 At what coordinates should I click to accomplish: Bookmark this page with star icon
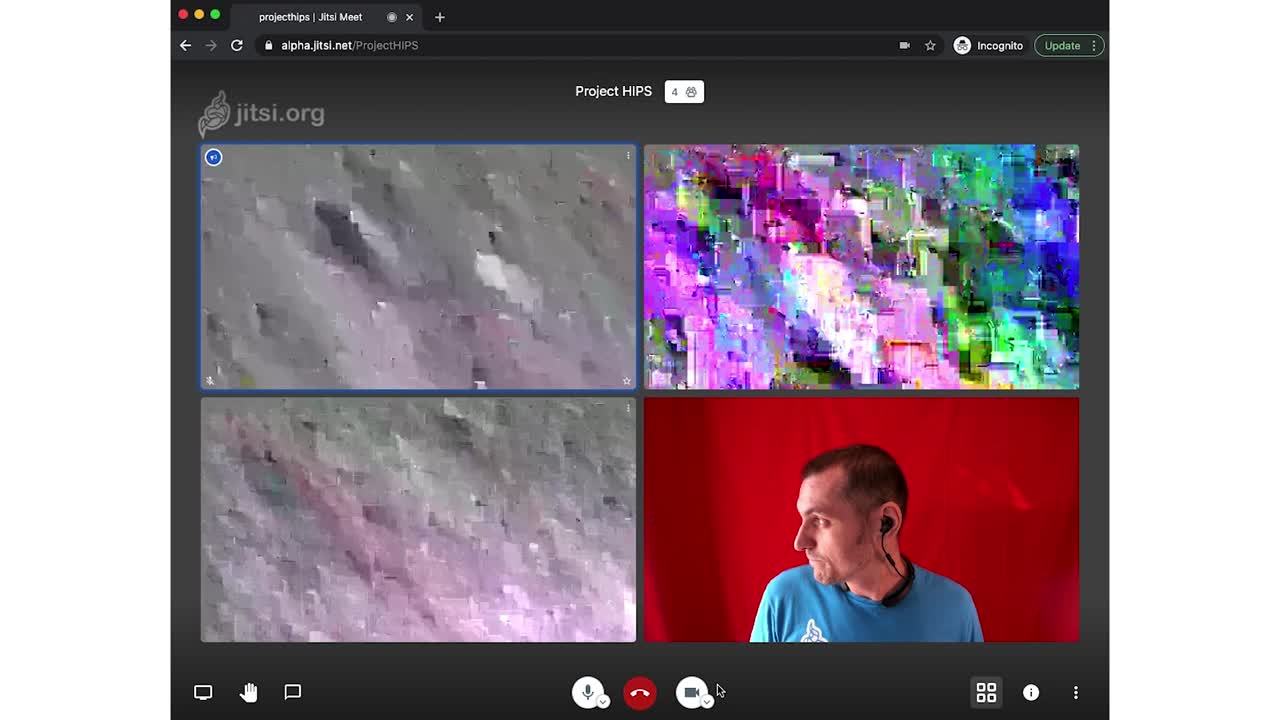coord(930,45)
